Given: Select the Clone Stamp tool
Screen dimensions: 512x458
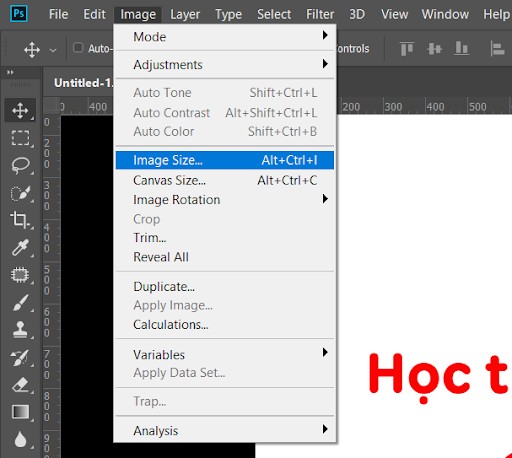Looking at the screenshot, I should pos(20,330).
